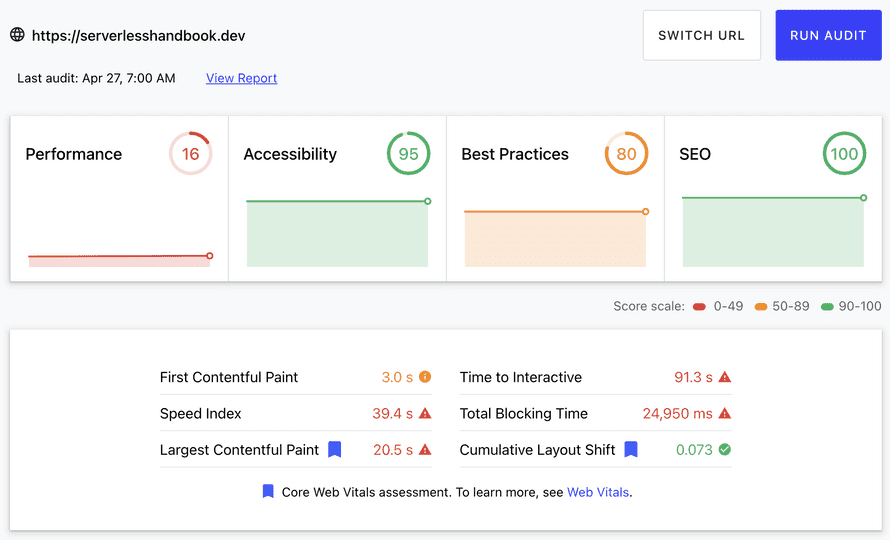Click the warning triangle next to 20.5 s

pos(425,450)
